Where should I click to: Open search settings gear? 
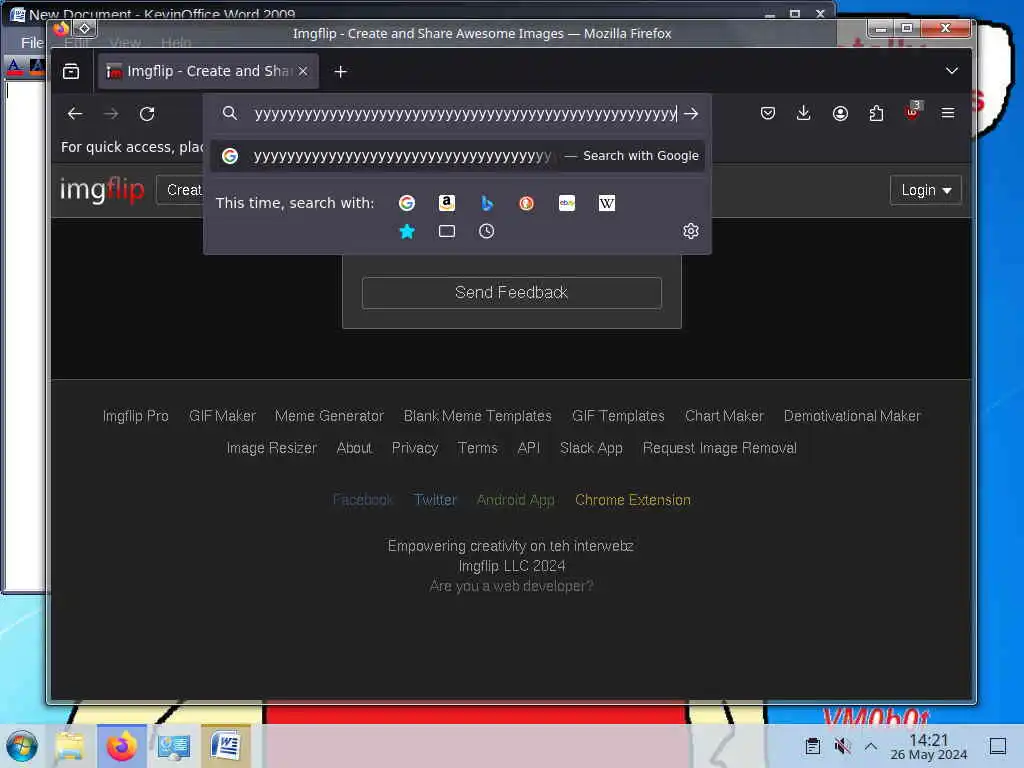point(691,231)
